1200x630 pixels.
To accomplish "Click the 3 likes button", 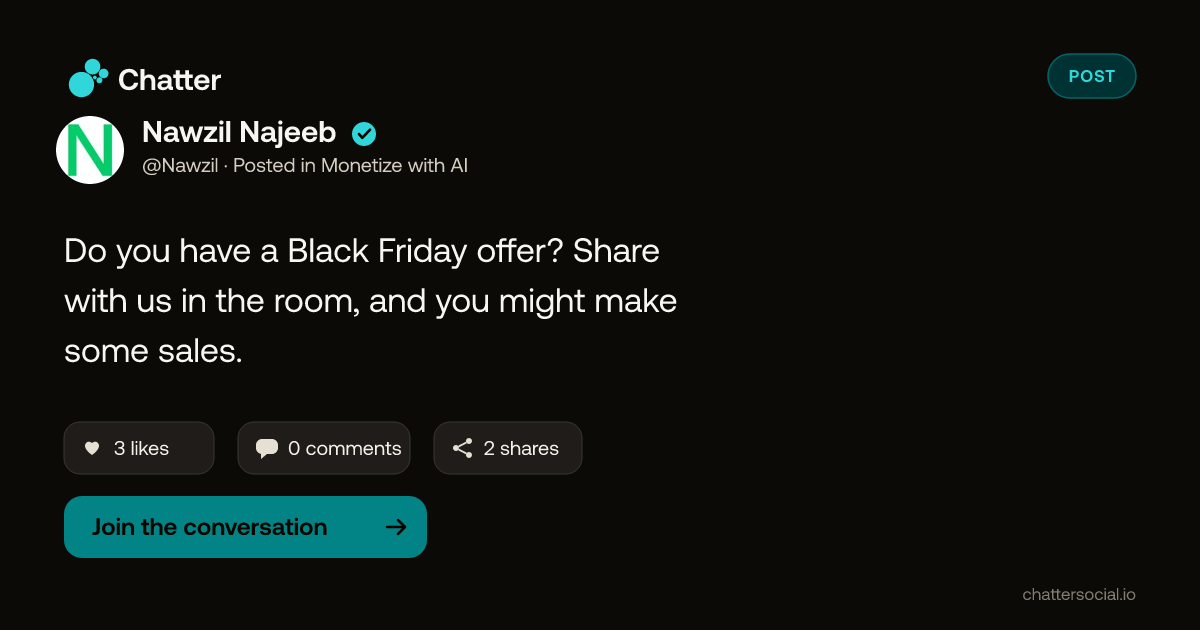I will tap(139, 448).
